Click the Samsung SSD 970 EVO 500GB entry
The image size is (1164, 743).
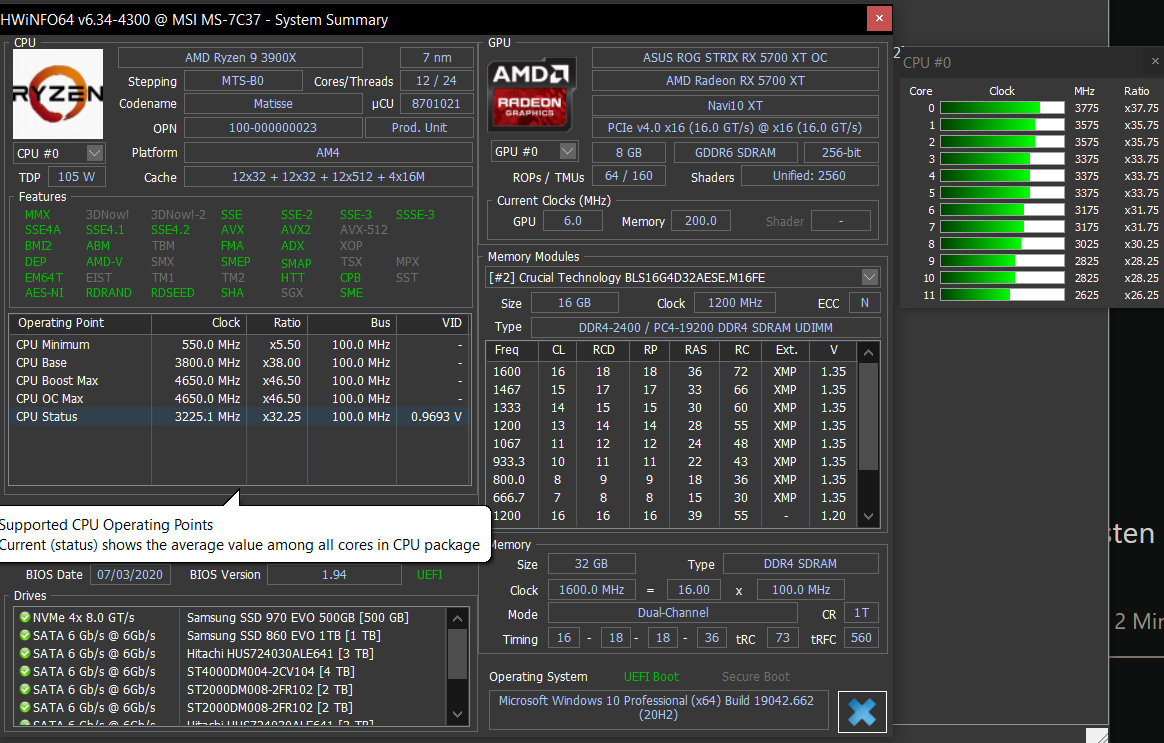tap(297, 617)
